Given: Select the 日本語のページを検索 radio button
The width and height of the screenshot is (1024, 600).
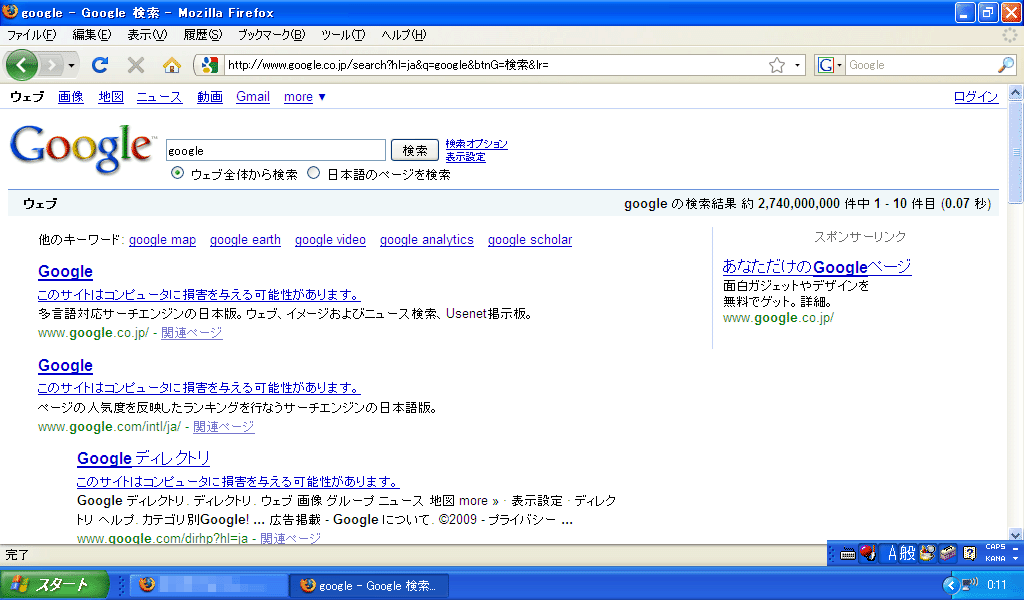Looking at the screenshot, I should [x=313, y=173].
